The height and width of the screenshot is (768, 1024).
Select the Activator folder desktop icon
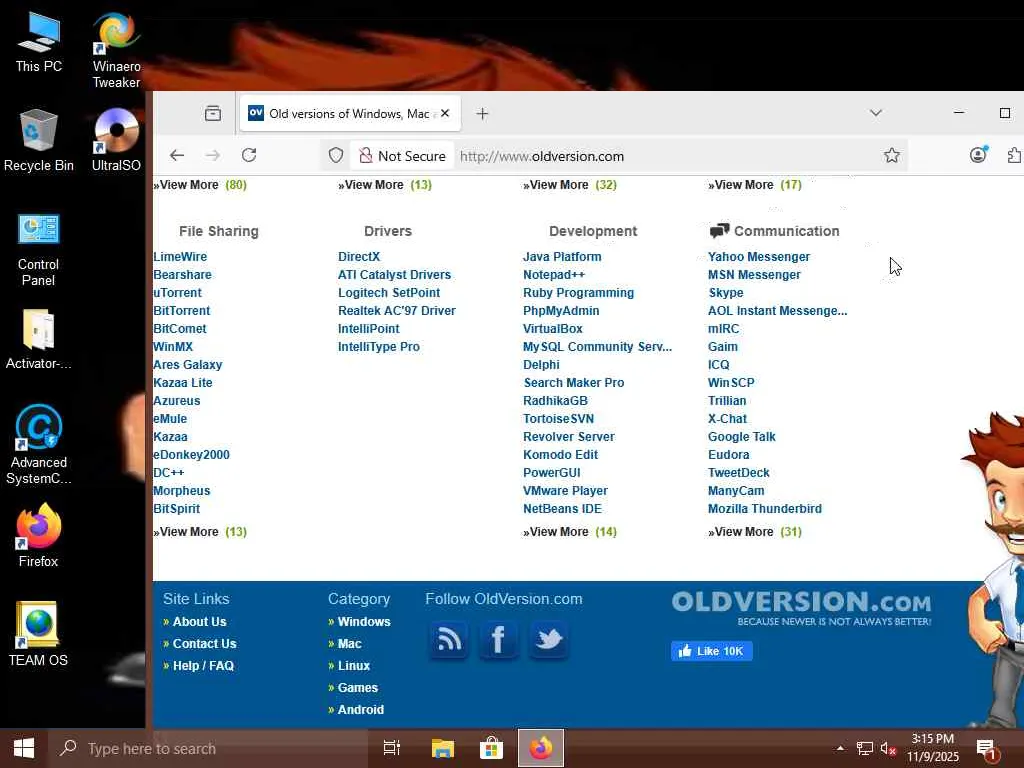coord(39,340)
